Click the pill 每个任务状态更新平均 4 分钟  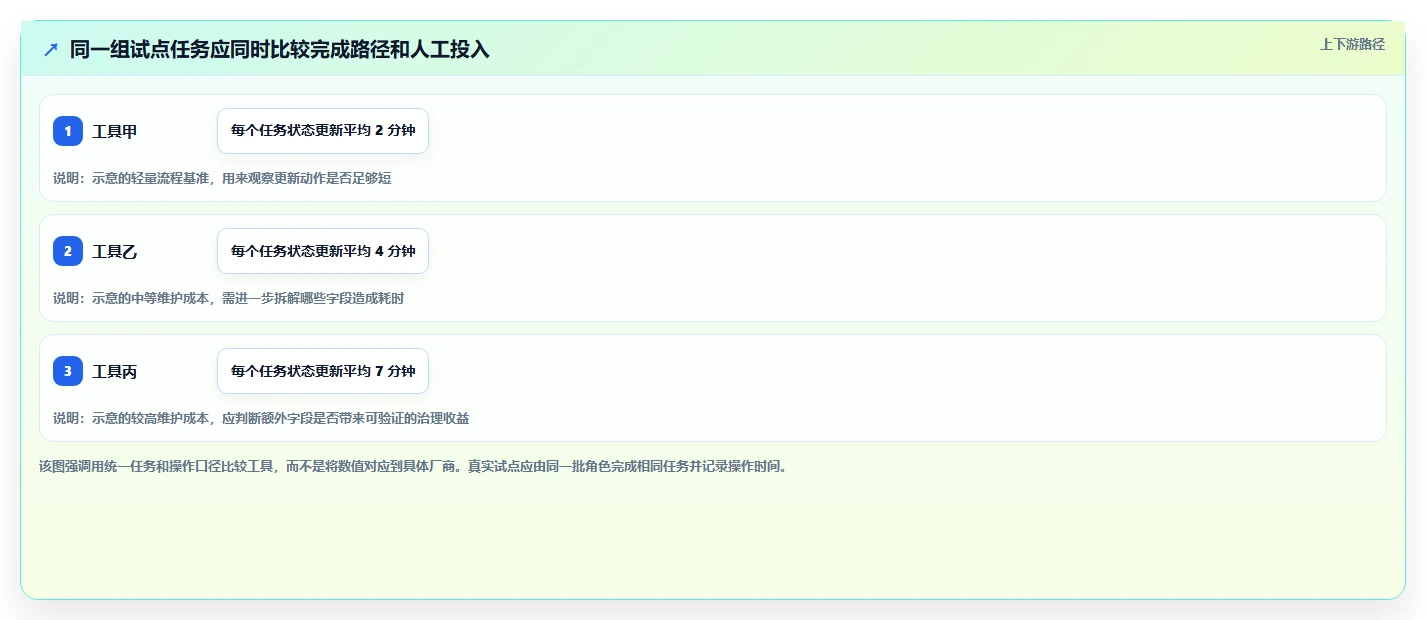coord(323,251)
